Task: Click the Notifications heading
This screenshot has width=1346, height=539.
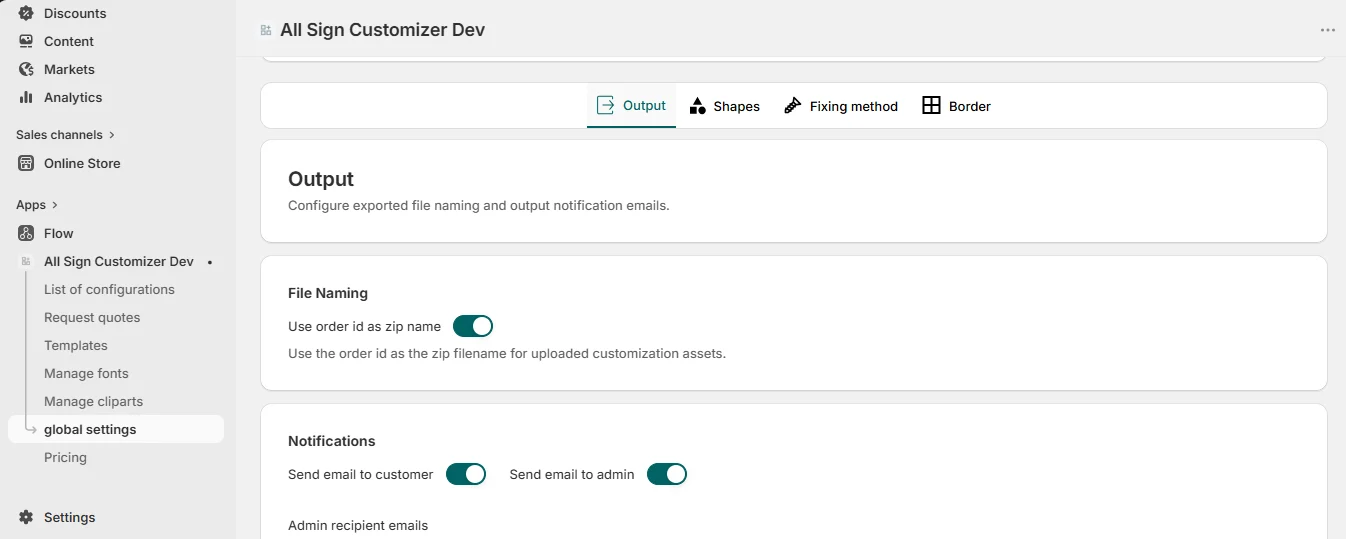Action: click(x=332, y=441)
